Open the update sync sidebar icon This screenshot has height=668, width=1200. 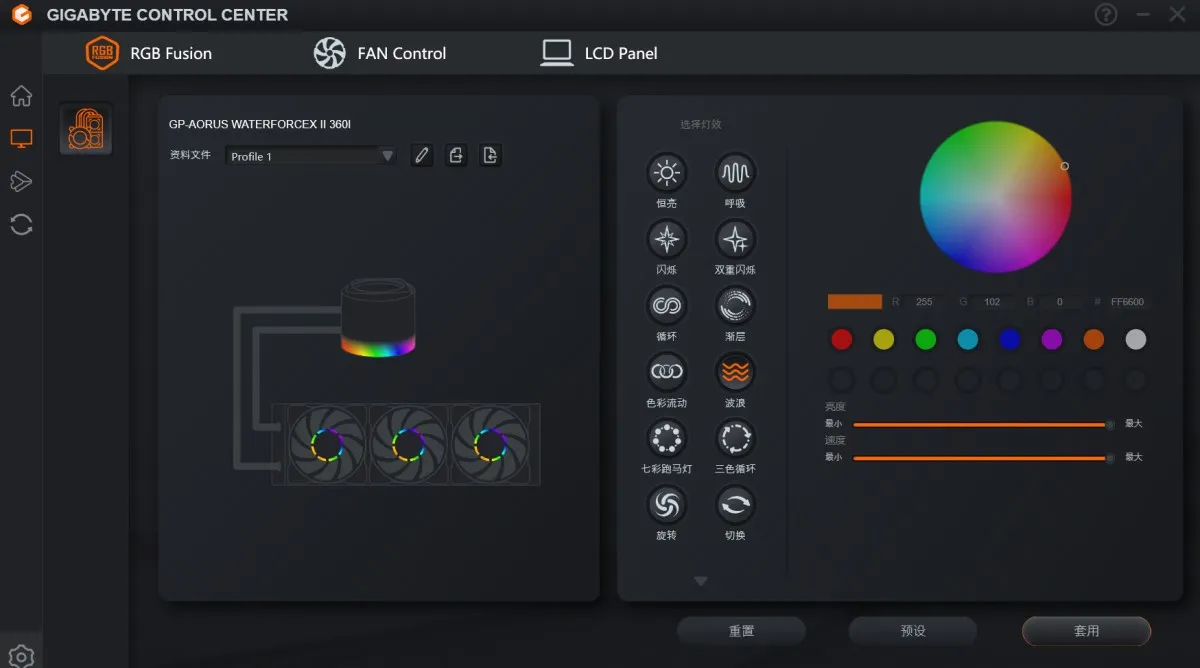tap(21, 224)
